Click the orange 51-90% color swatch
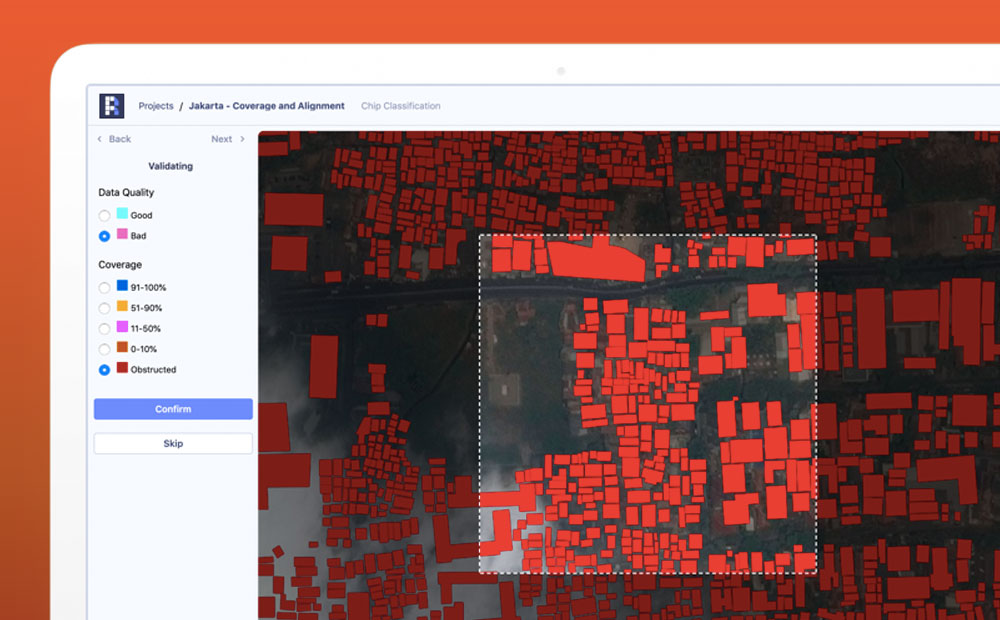Screen dimensions: 1000x620 click(x=122, y=306)
